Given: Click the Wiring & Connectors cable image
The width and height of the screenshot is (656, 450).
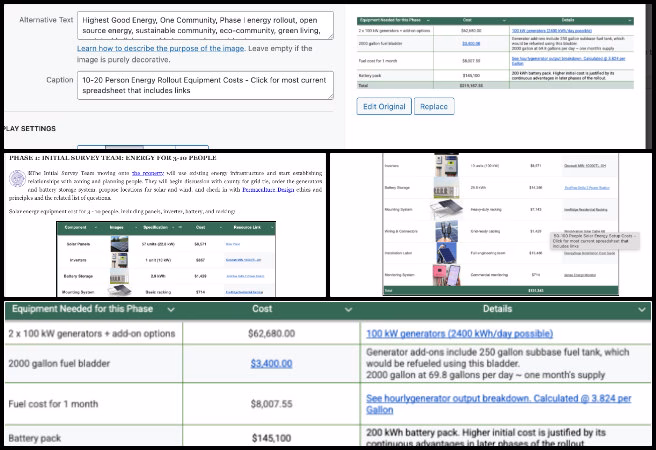Looking at the screenshot, I should point(446,231).
